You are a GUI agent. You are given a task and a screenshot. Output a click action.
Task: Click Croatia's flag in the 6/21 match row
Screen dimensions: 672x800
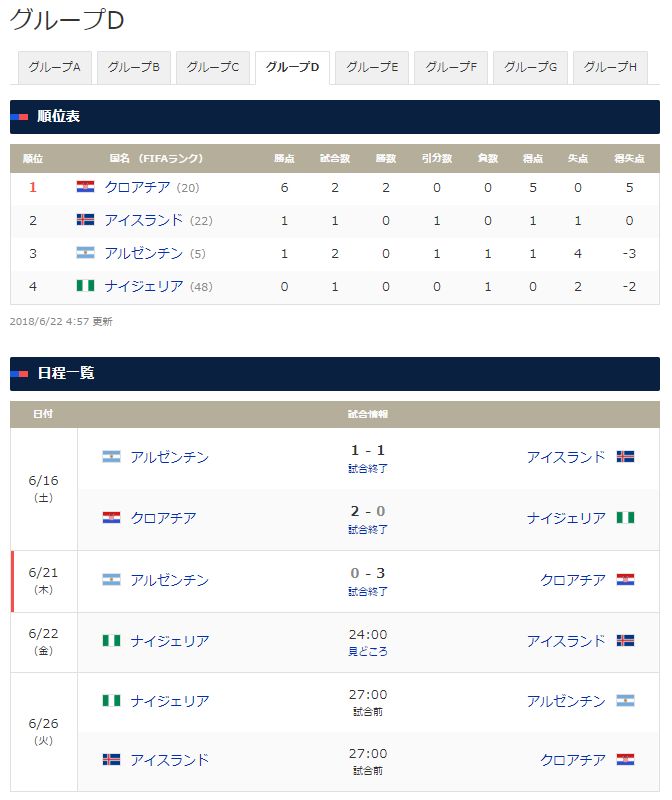click(x=625, y=580)
